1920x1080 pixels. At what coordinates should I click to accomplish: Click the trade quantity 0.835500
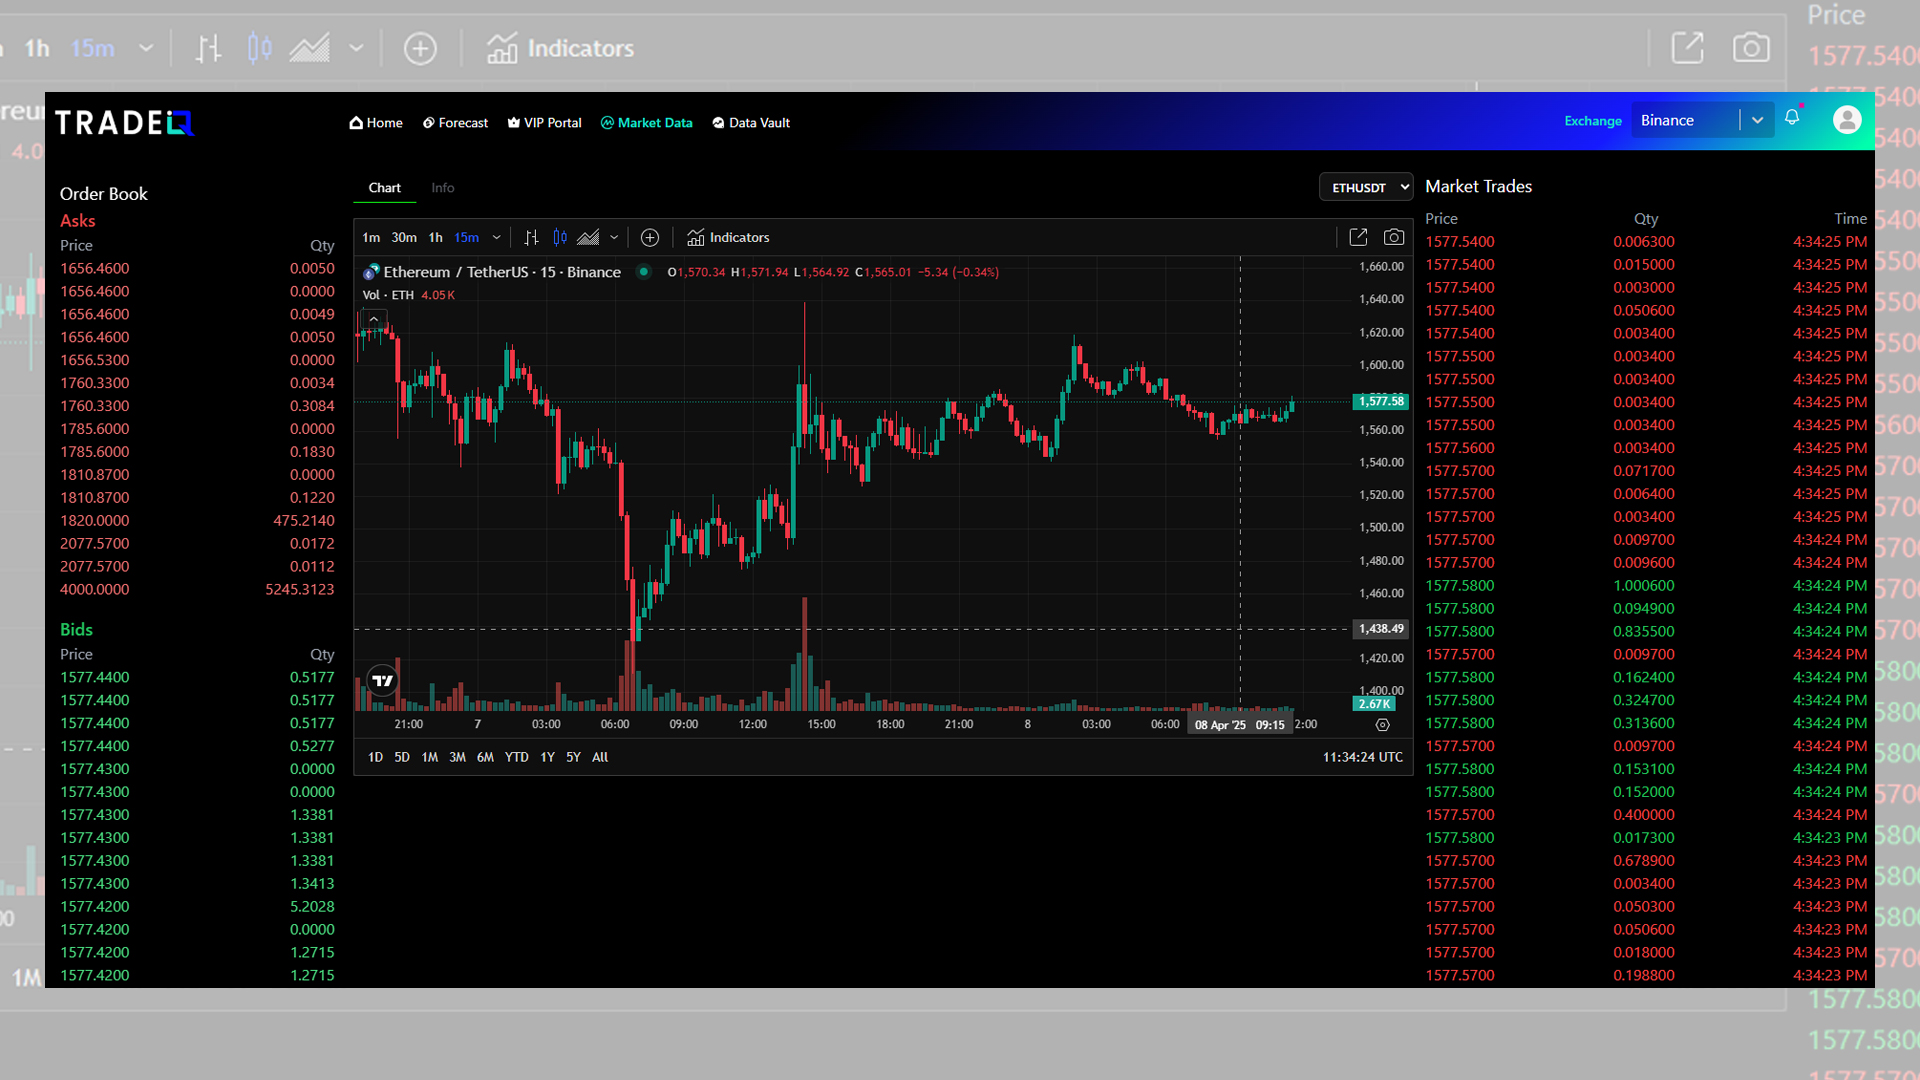pos(1643,632)
